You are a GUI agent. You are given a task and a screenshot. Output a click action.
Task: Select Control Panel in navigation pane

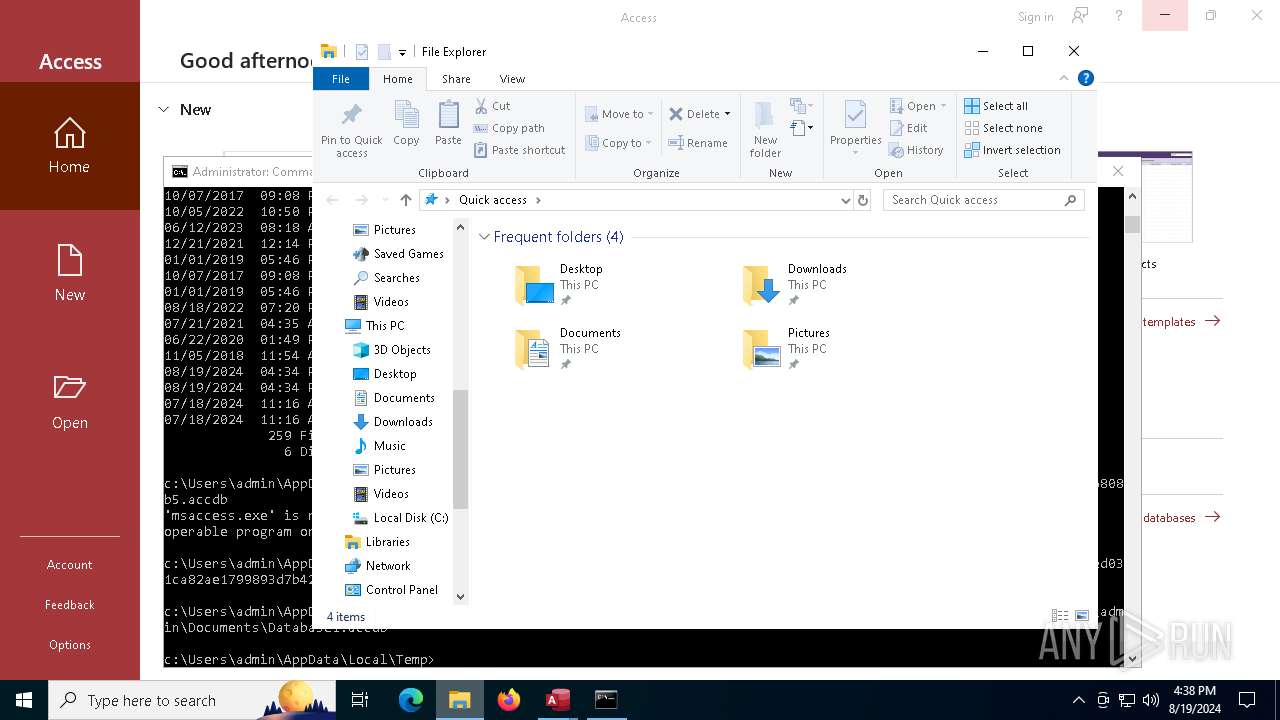coord(391,590)
